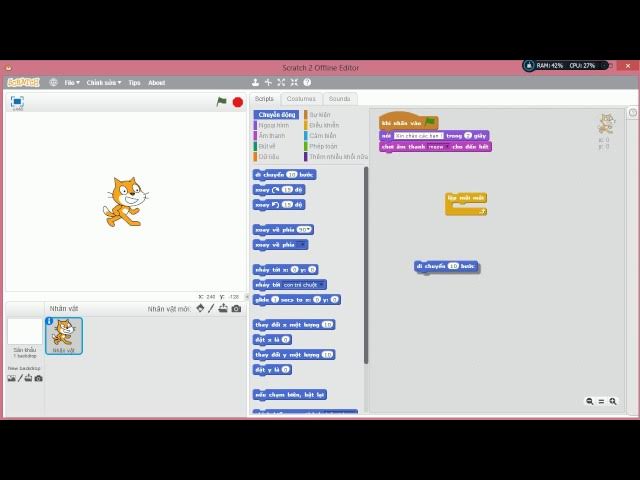Click the text field in nói block
640x480 pixels.
[x=418, y=135]
